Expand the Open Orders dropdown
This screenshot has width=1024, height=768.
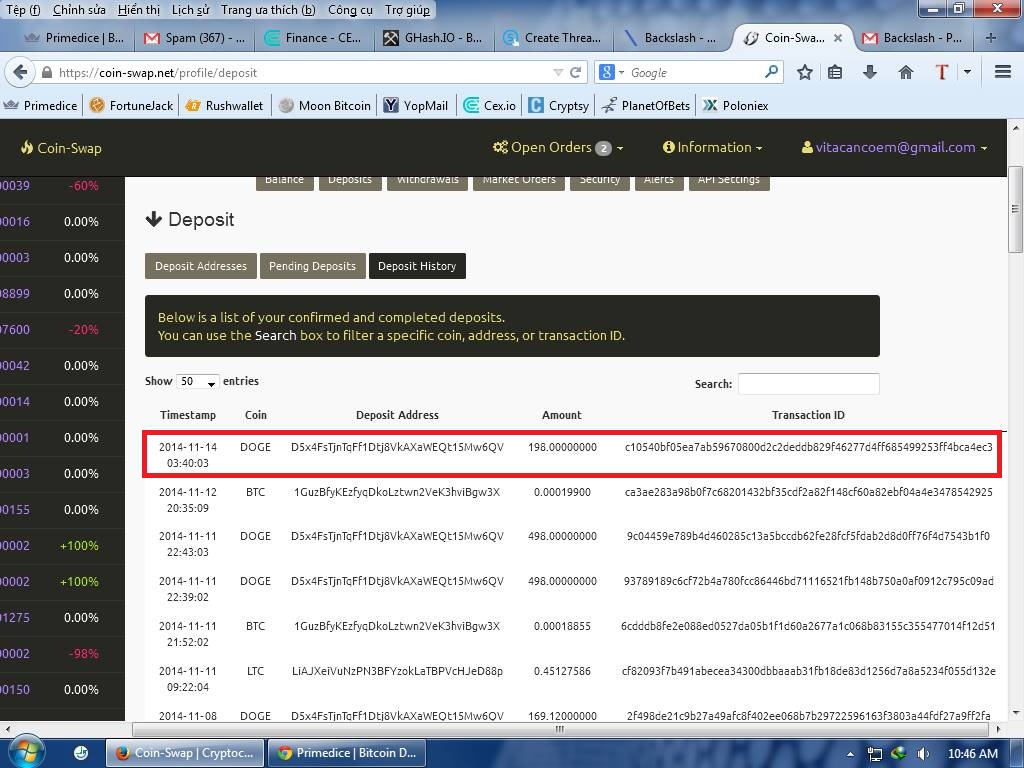click(x=557, y=147)
